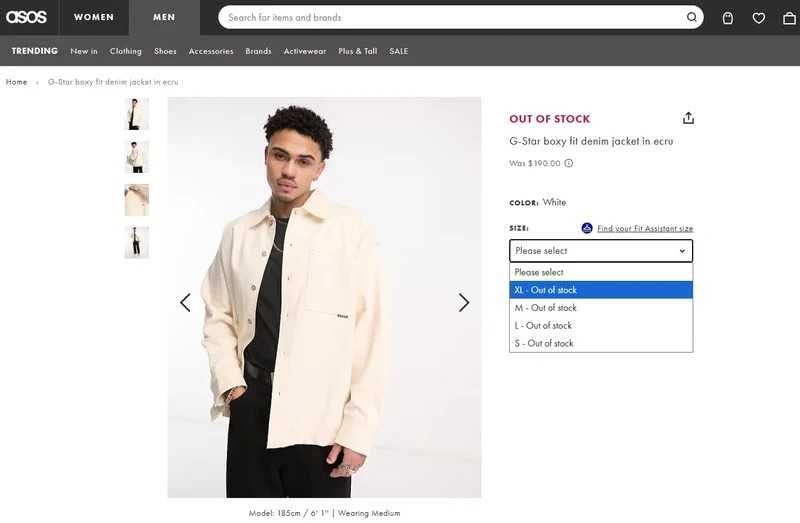Click the search magnifier icon
Image resolution: width=800 pixels, height=523 pixels.
pyautogui.click(x=692, y=17)
